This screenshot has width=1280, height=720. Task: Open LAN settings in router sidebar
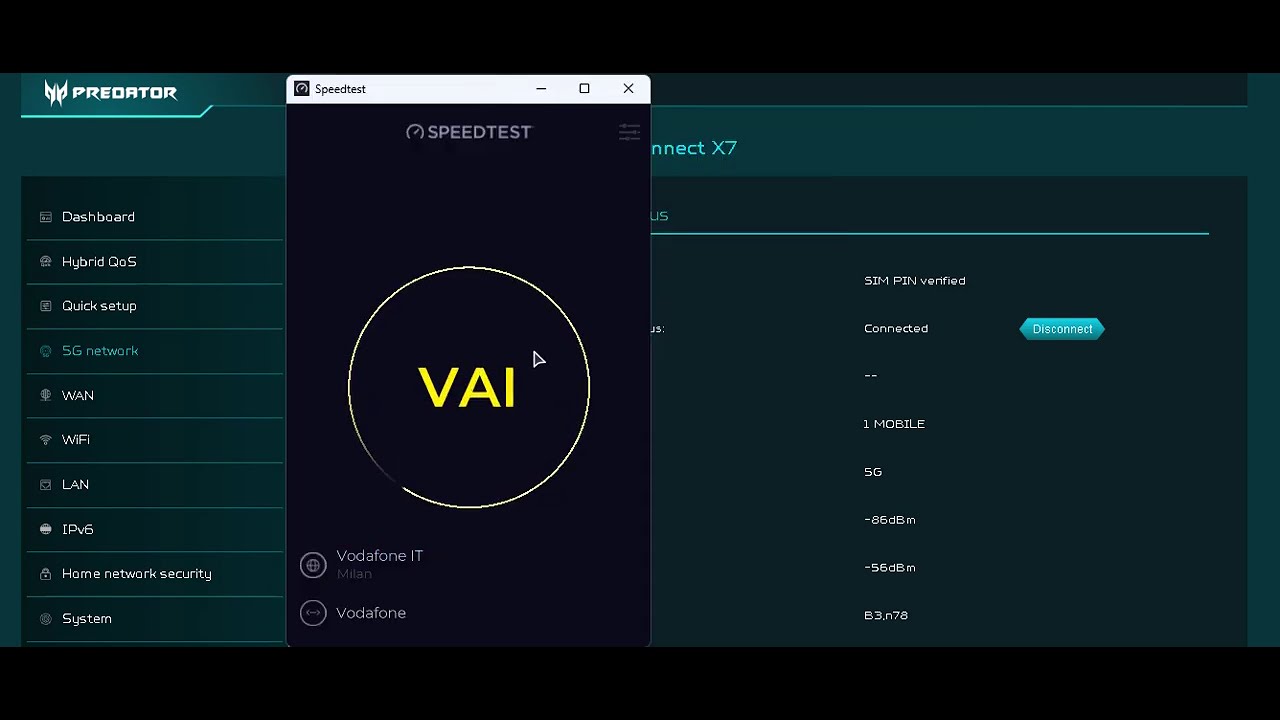pos(75,485)
